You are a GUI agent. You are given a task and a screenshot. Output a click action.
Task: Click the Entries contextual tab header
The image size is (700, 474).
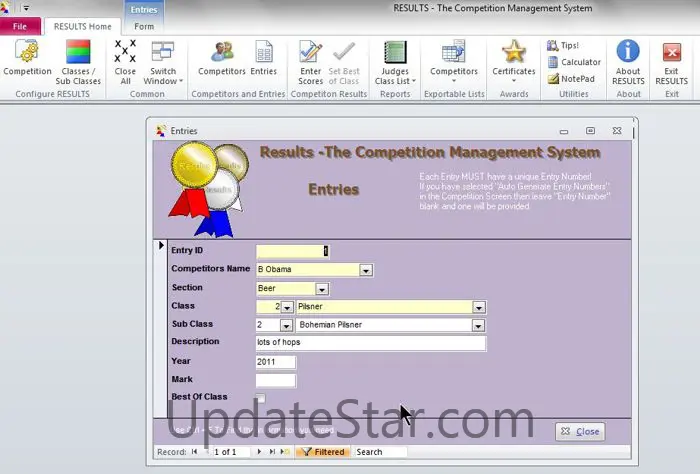tap(144, 9)
